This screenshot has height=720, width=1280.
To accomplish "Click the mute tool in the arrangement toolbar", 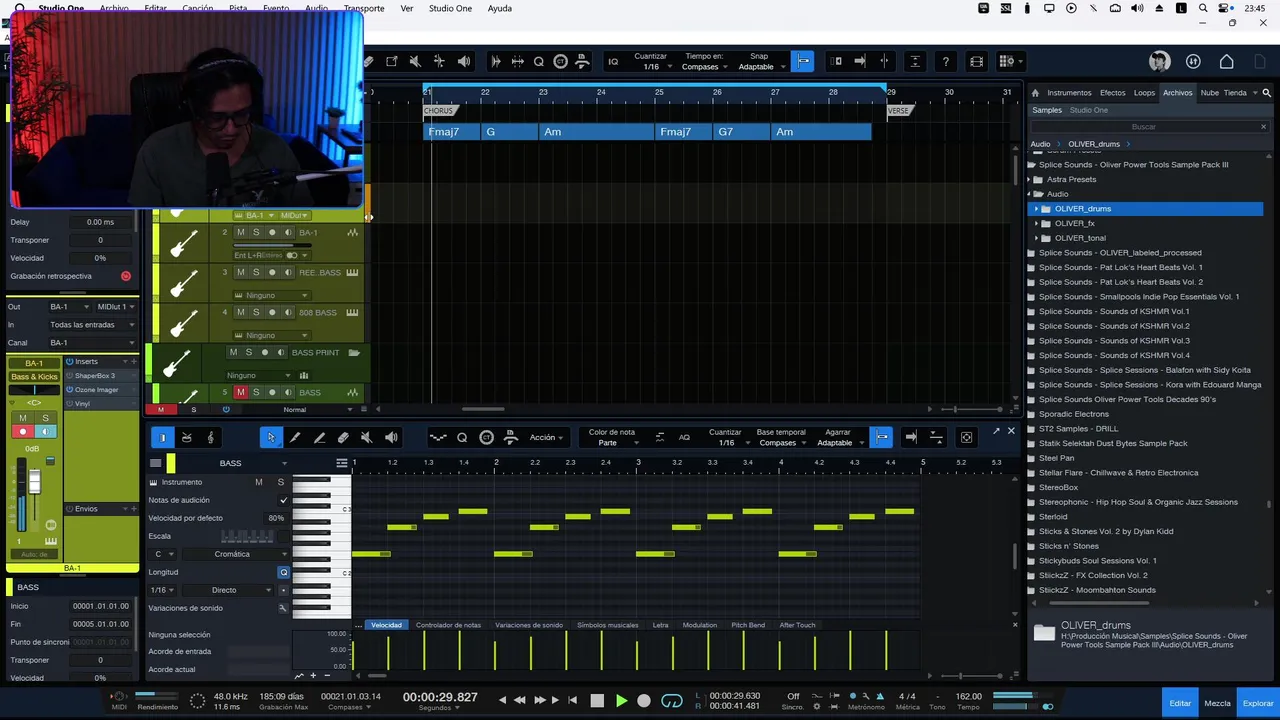I will pyautogui.click(x=415, y=61).
